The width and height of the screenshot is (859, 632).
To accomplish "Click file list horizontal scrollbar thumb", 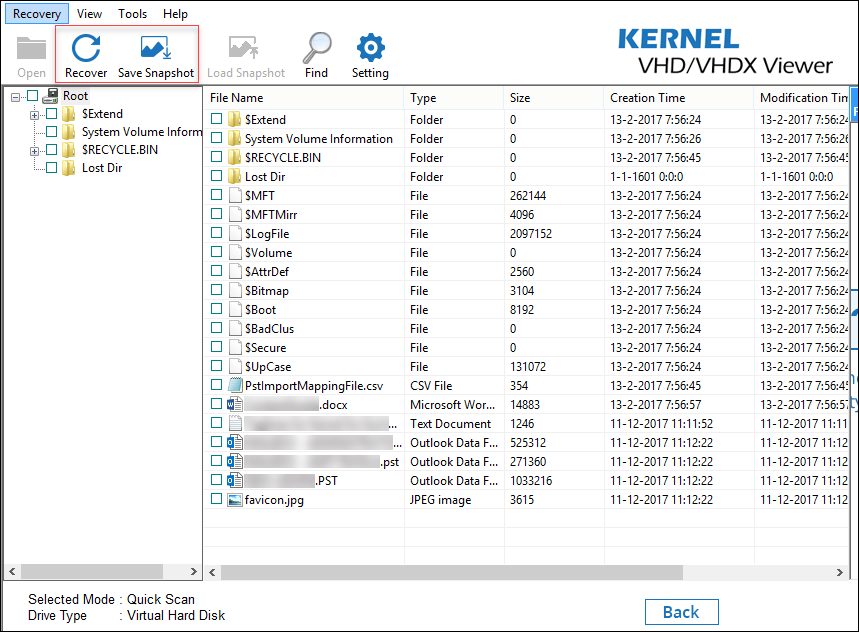I will (452, 572).
